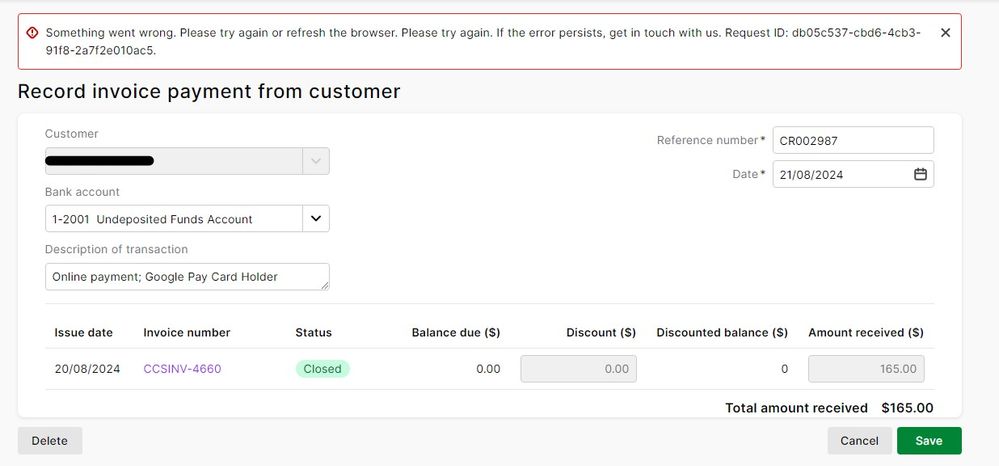Cancel the payment record
This screenshot has height=466, width=999.
pos(859,441)
